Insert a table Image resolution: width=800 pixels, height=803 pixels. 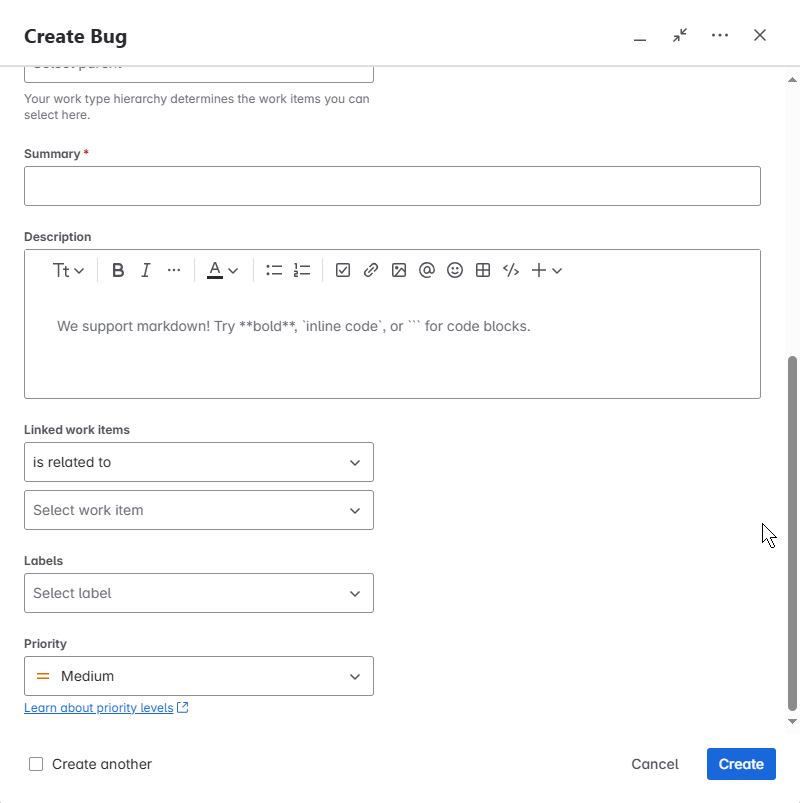(483, 270)
